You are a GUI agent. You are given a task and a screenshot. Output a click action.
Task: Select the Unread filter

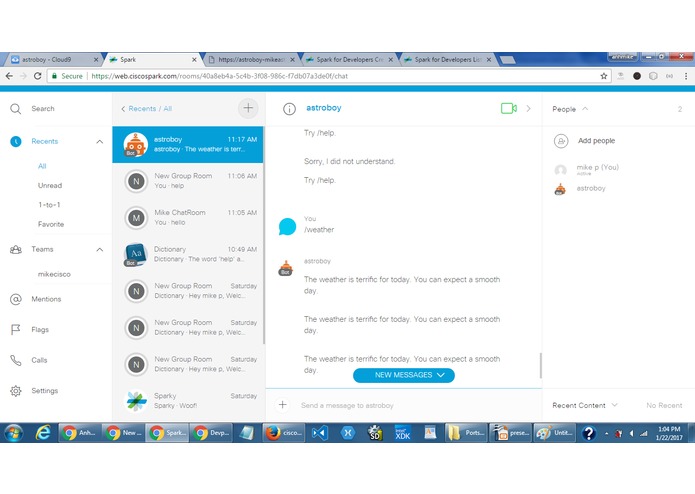[50, 186]
